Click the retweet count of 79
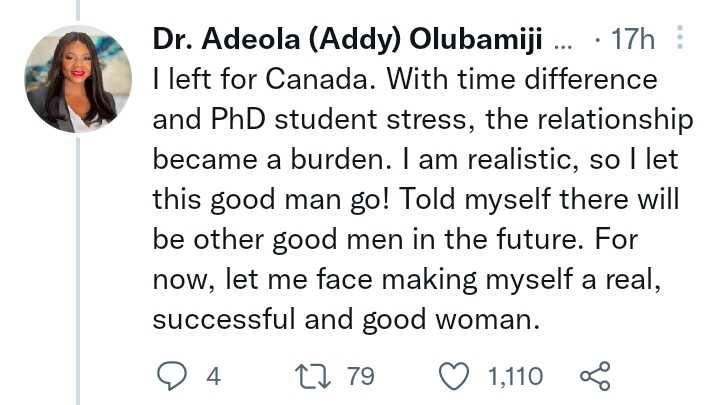Image resolution: width=720 pixels, height=405 pixels. pyautogui.click(x=359, y=376)
